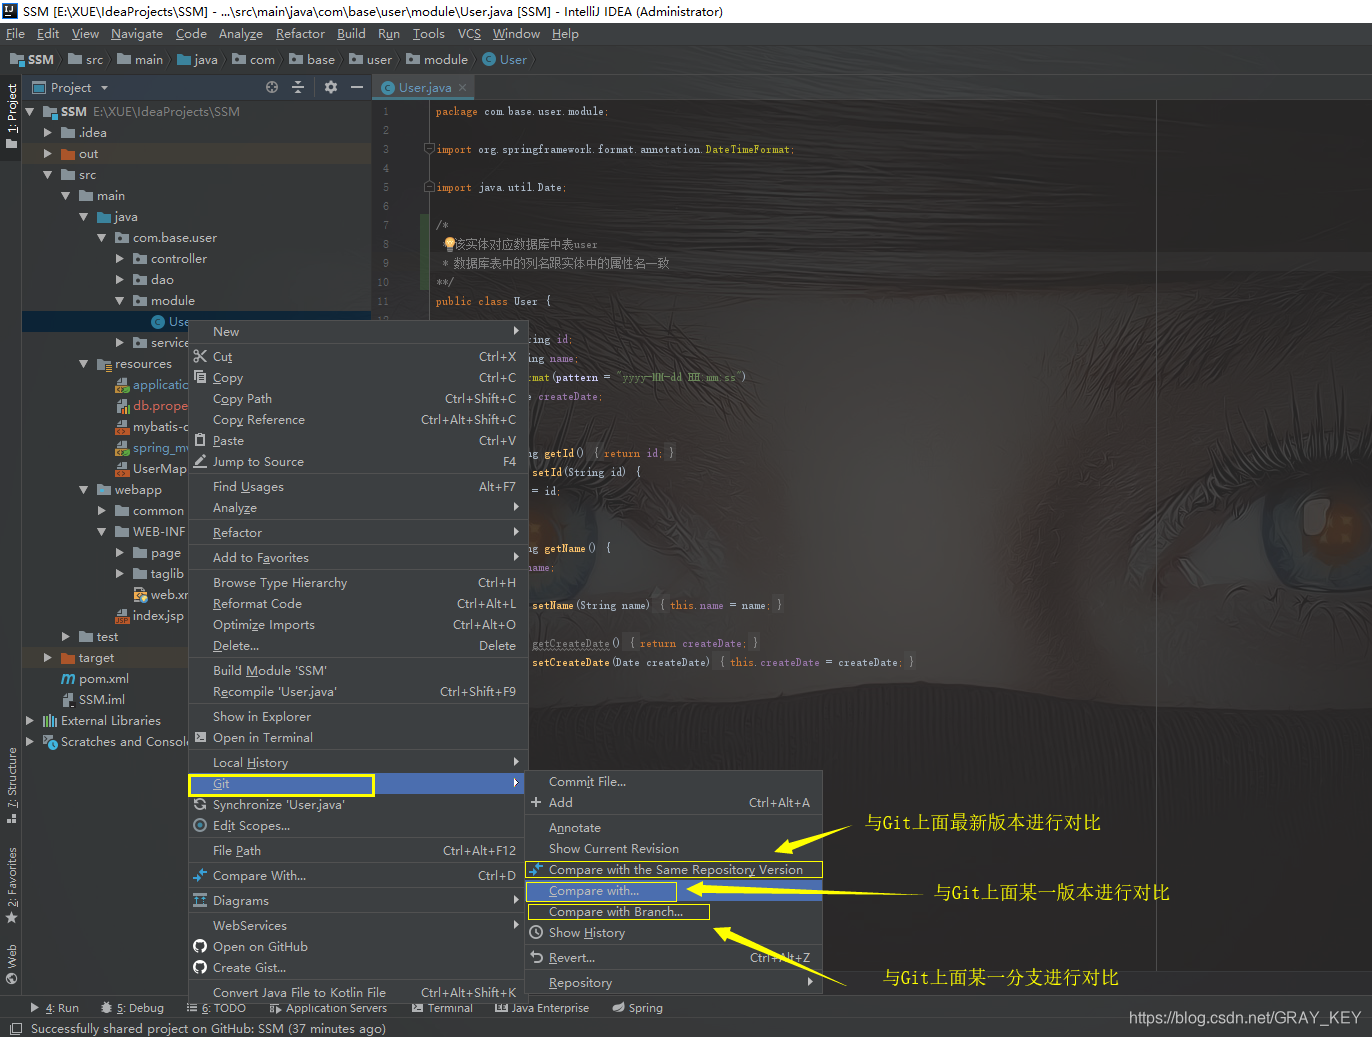Collapse the src folder
This screenshot has height=1037, width=1372.
tap(48, 175)
